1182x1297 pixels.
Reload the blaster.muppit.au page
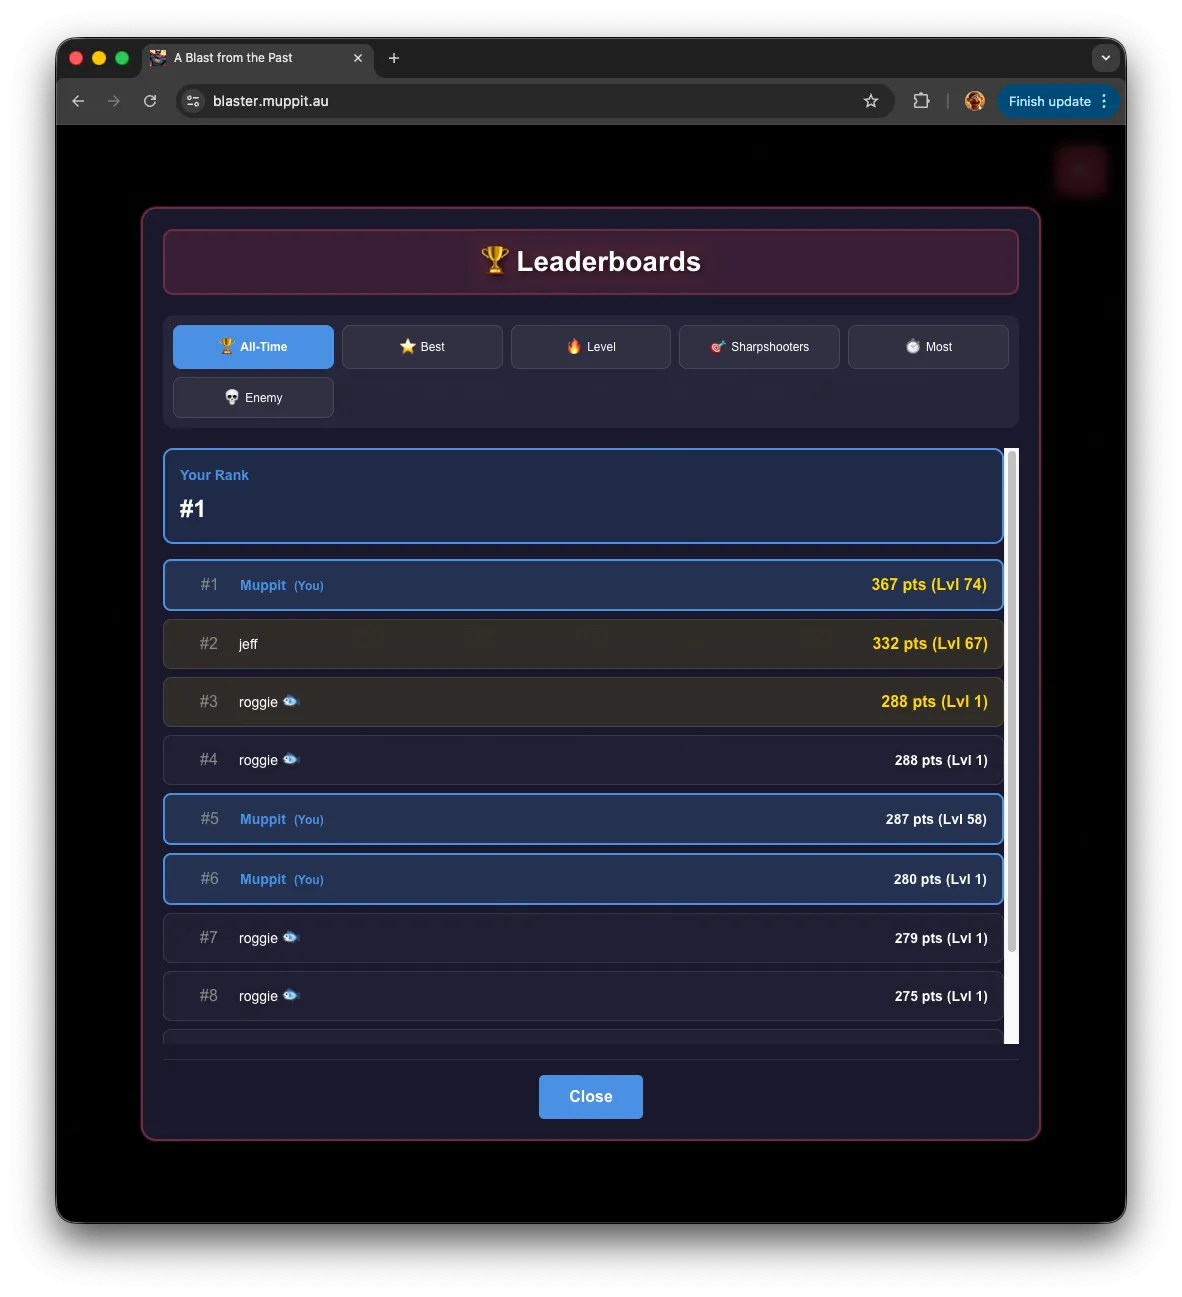(150, 101)
